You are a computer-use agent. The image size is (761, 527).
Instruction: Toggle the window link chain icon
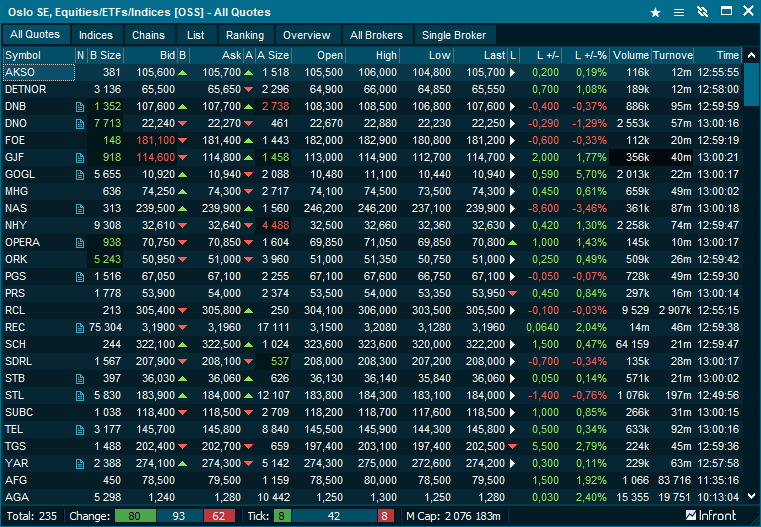click(702, 12)
